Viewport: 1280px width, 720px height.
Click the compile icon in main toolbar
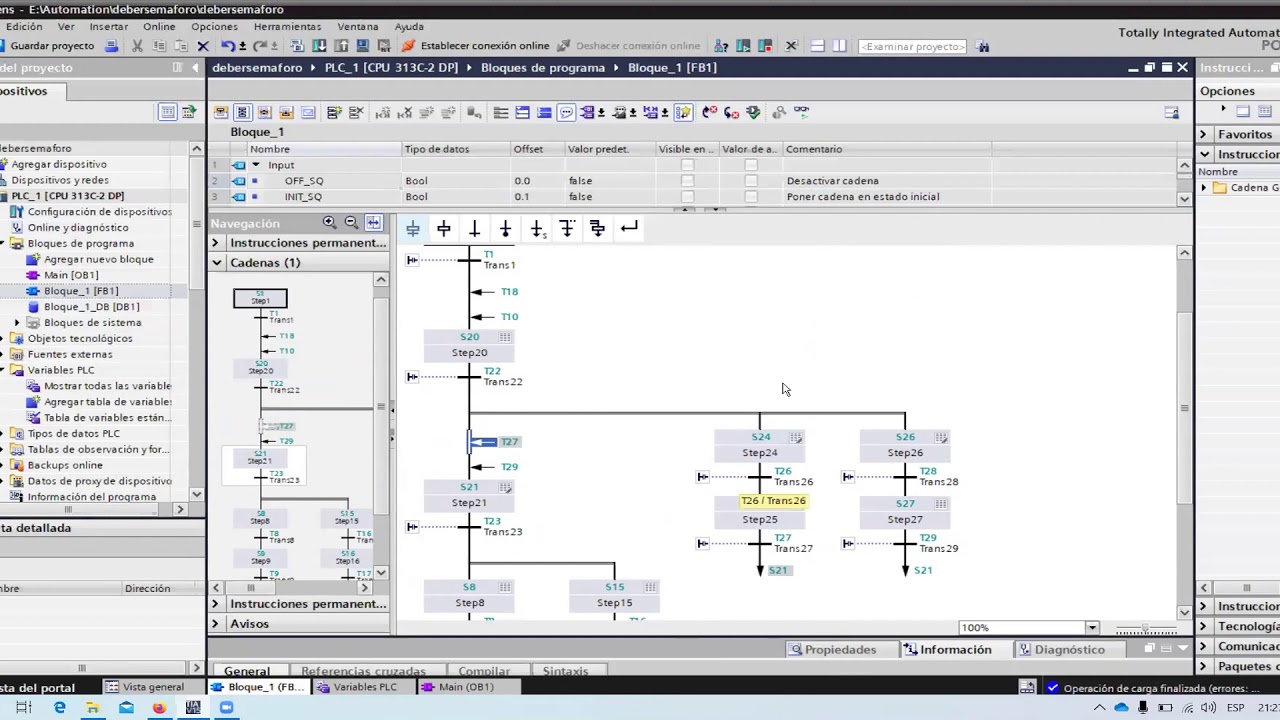297,46
